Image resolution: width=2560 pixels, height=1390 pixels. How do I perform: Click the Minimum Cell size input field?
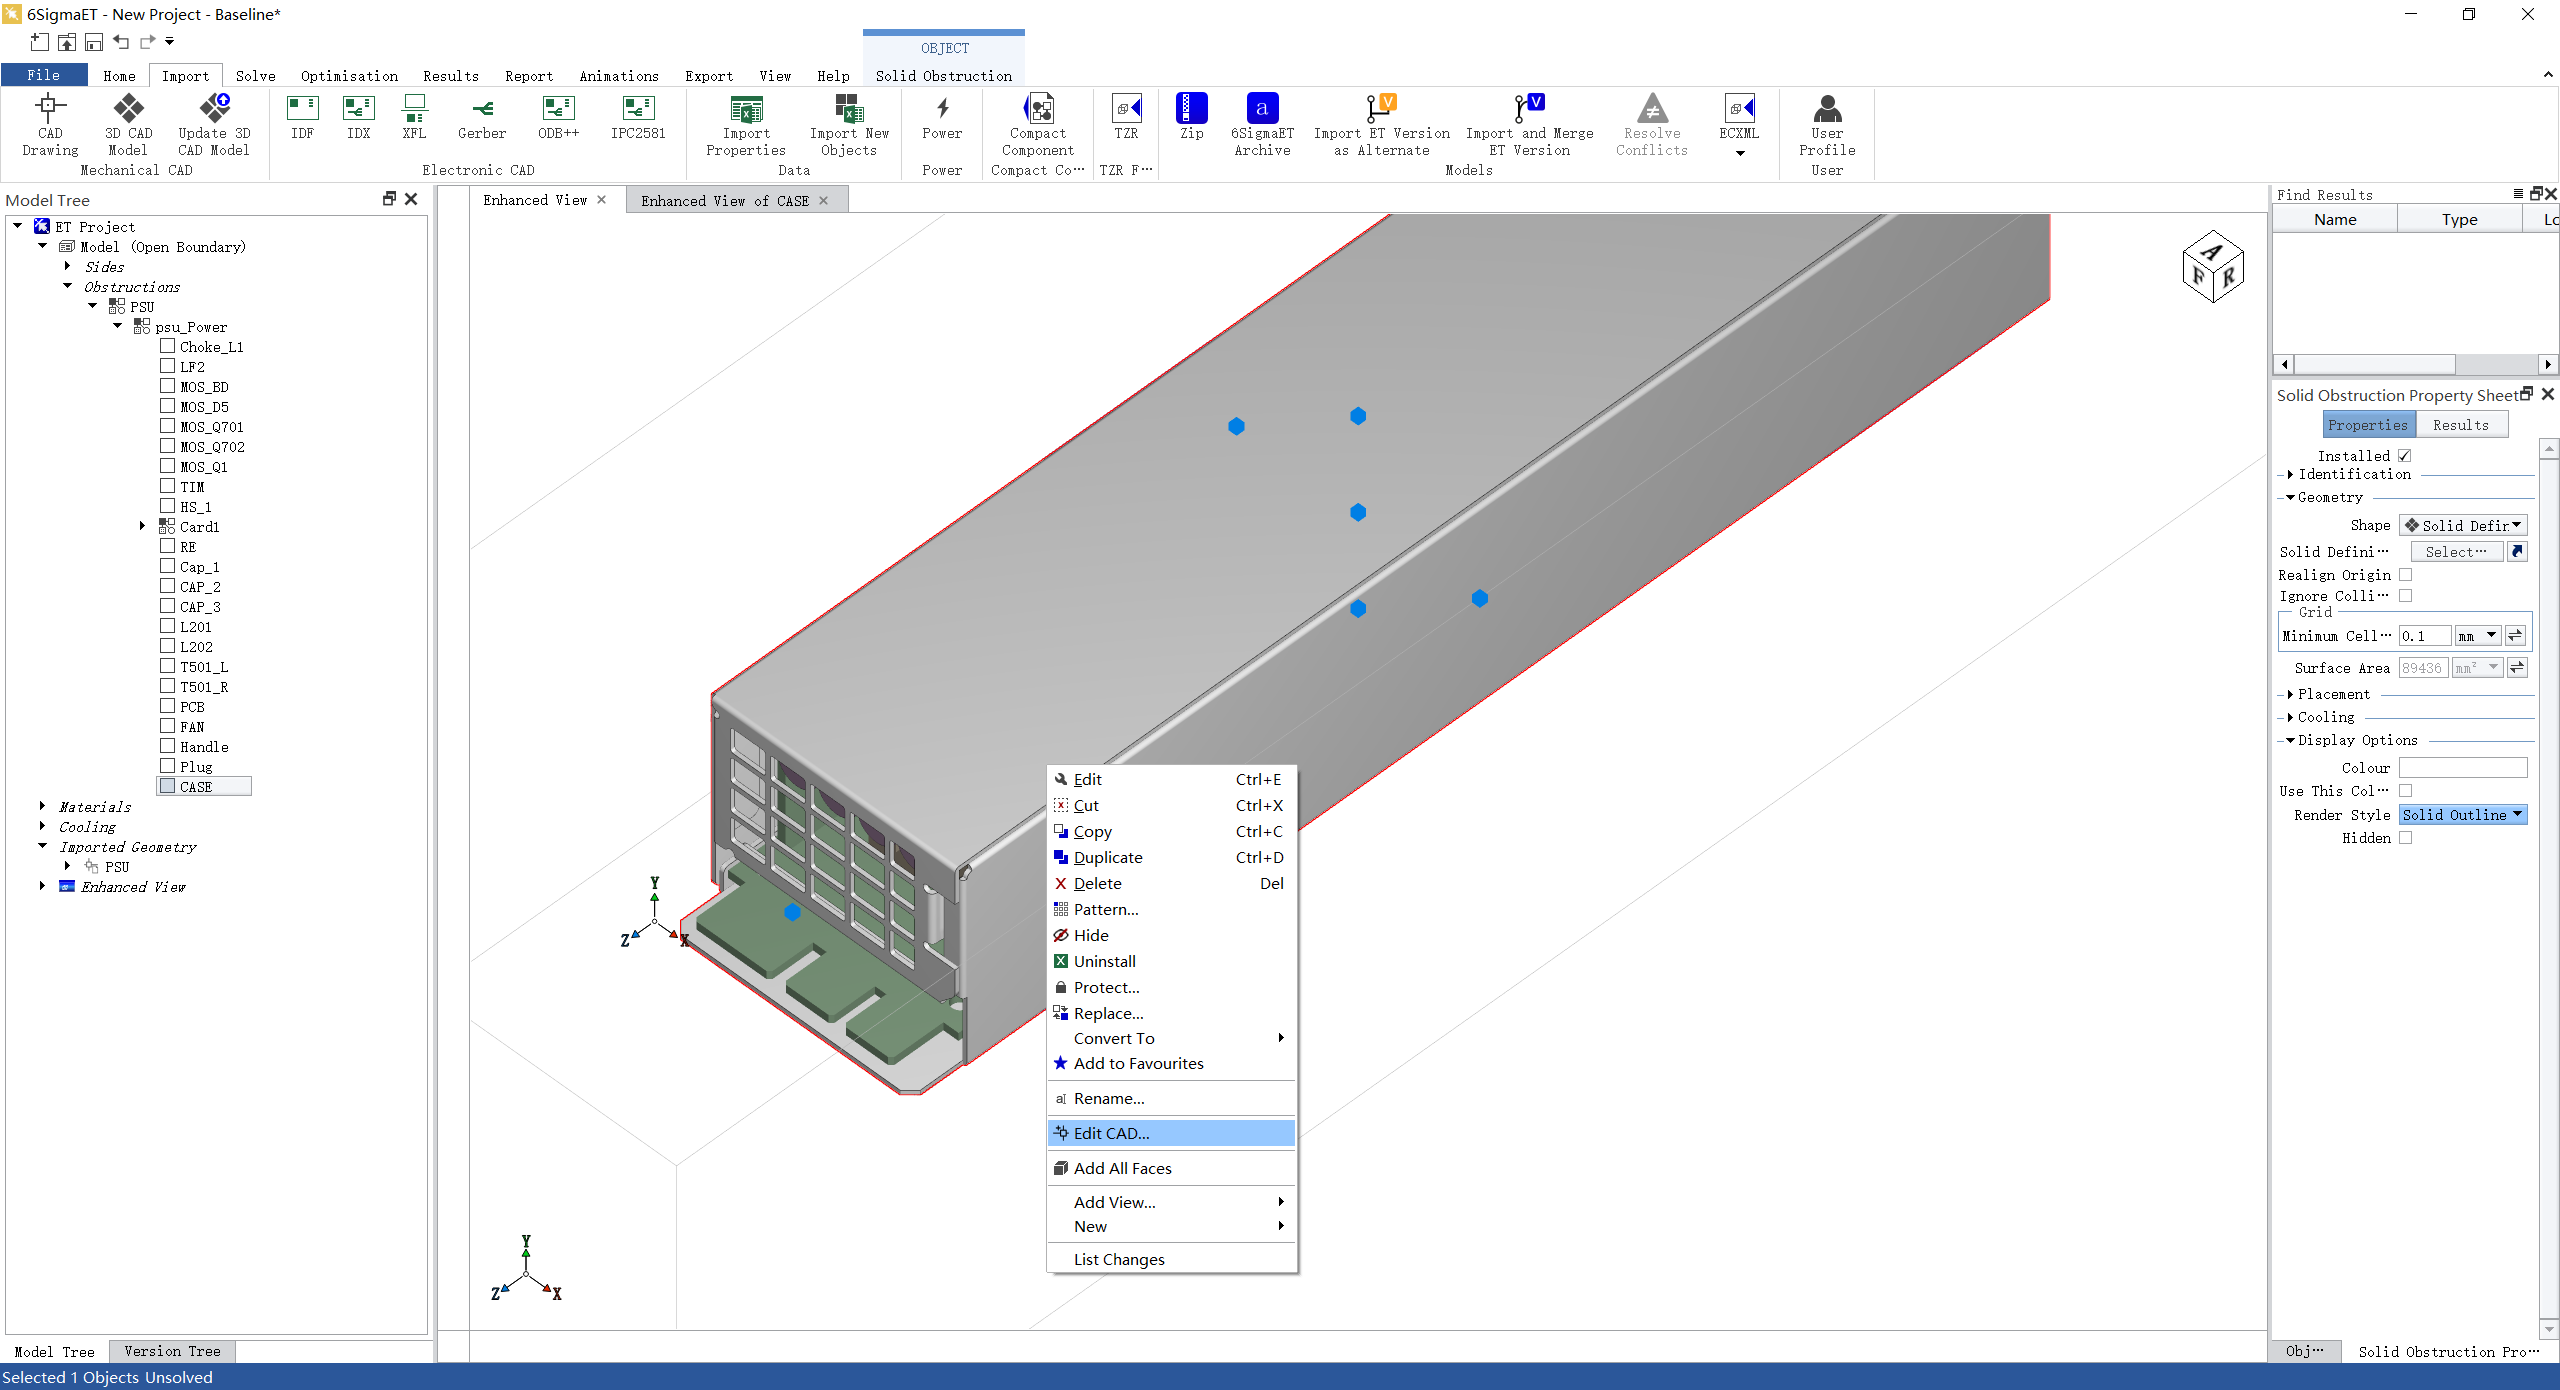[2424, 636]
